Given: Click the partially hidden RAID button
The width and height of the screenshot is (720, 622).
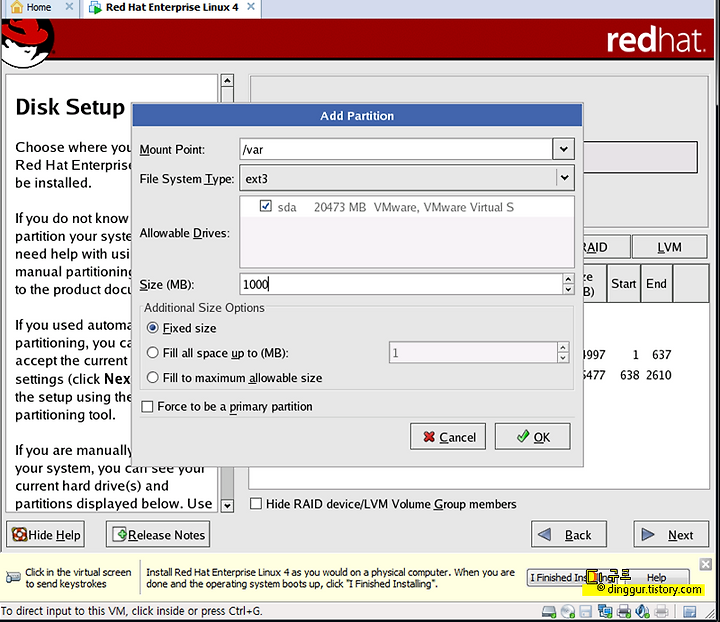Looking at the screenshot, I should tap(606, 247).
